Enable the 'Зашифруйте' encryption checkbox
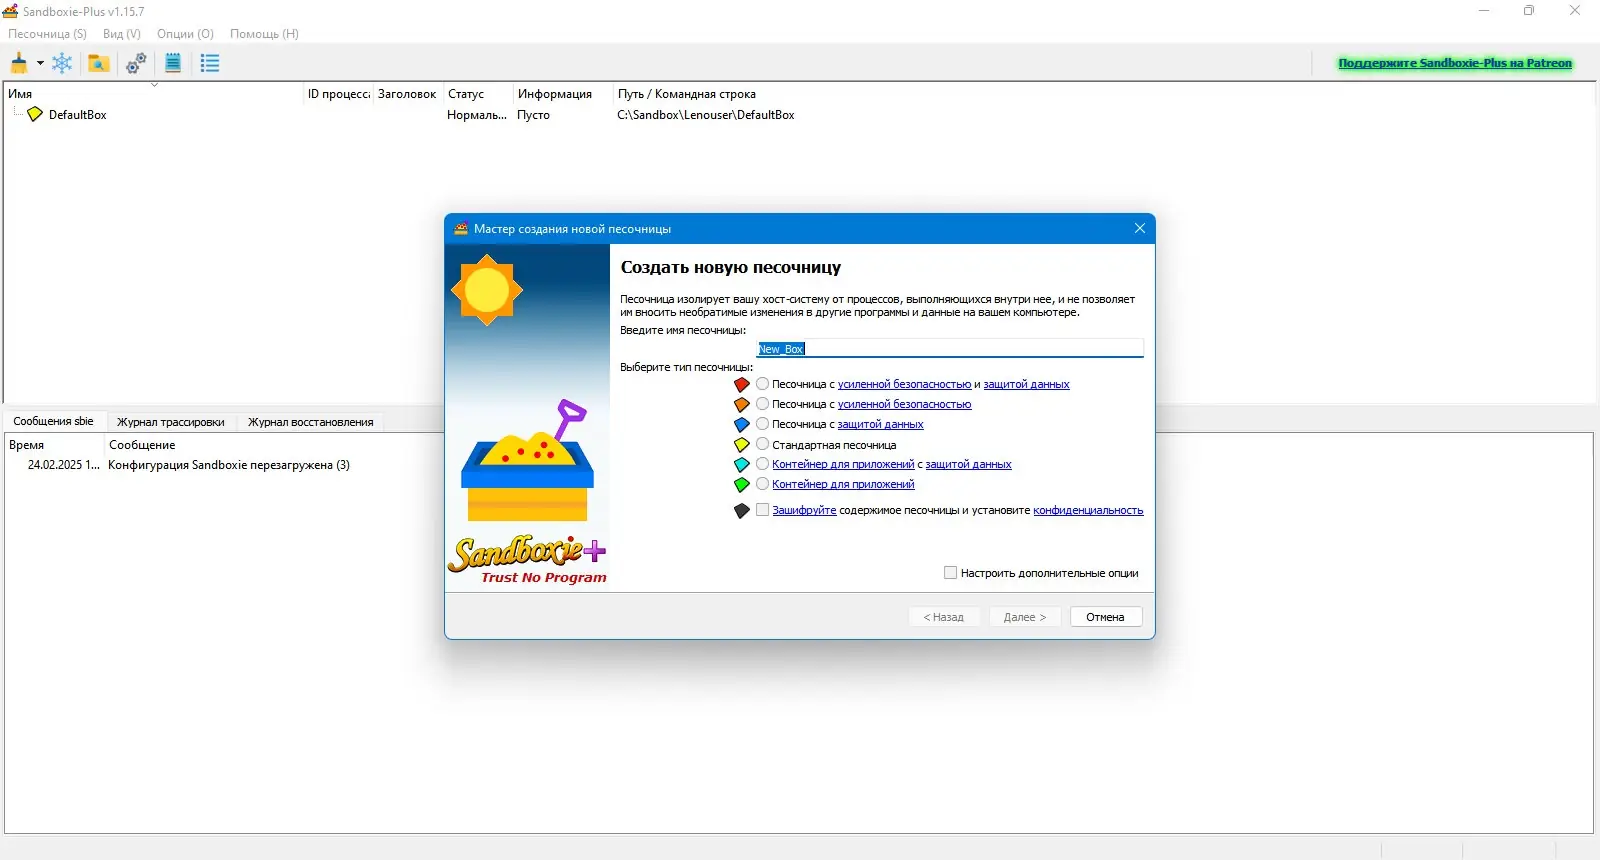This screenshot has height=860, width=1600. (x=763, y=510)
